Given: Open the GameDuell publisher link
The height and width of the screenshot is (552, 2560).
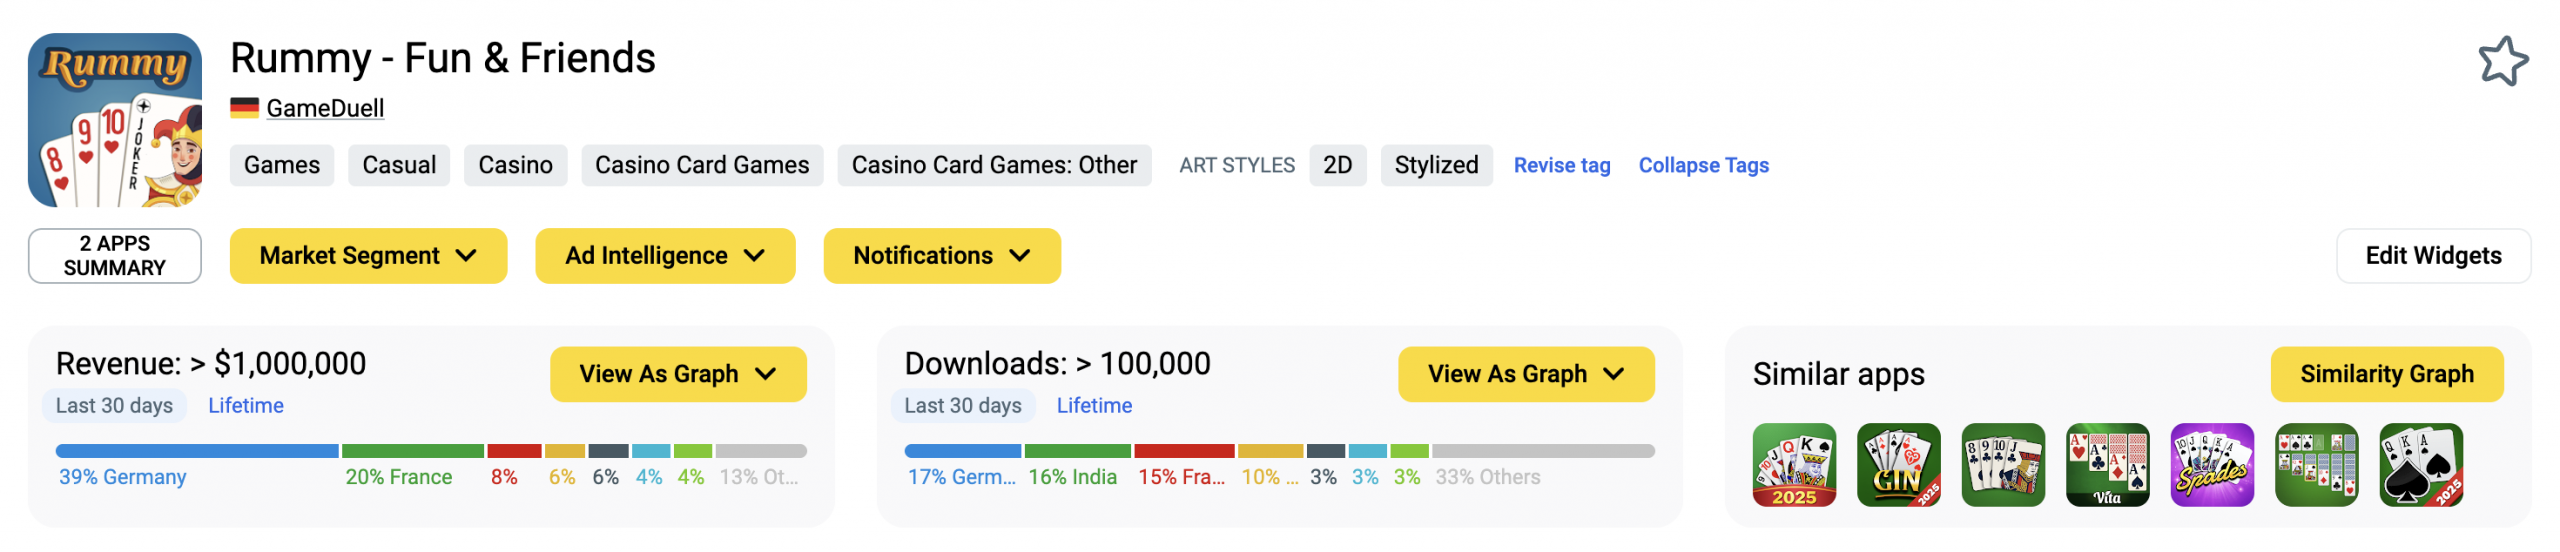Looking at the screenshot, I should click(325, 108).
